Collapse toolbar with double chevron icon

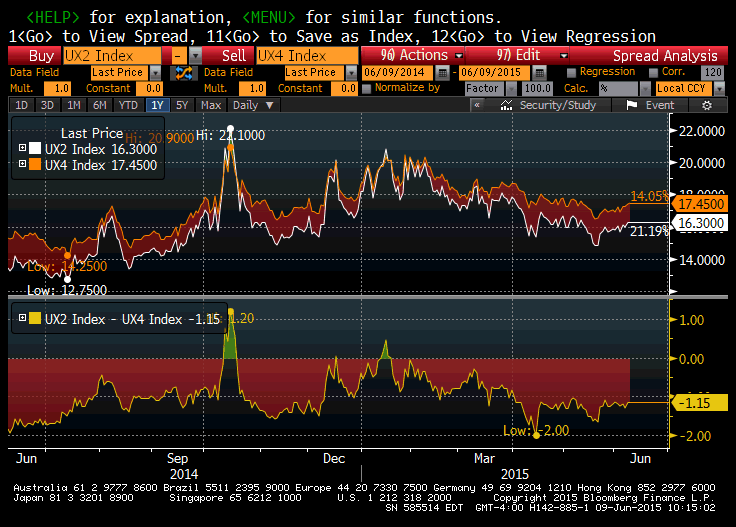(x=478, y=105)
